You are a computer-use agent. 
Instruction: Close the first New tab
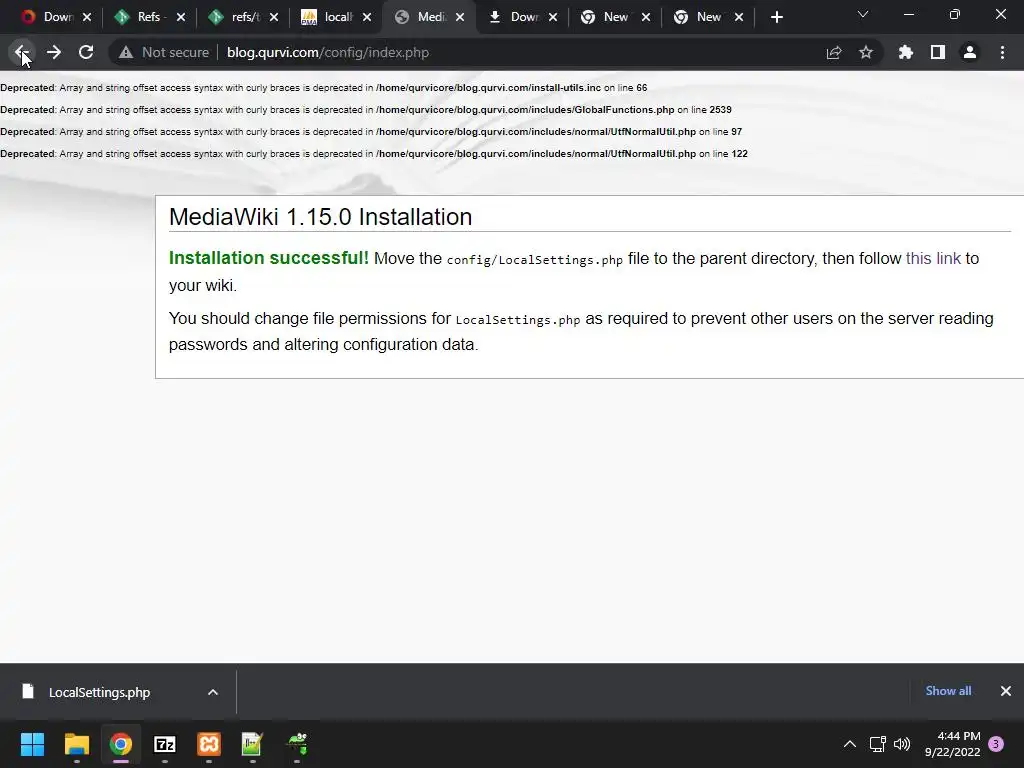pos(646,17)
